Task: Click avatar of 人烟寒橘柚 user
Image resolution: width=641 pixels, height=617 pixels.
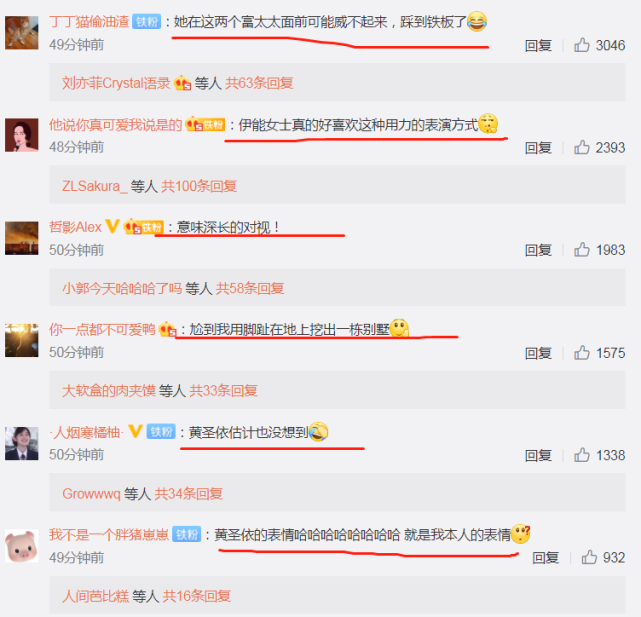Action: pos(22,444)
